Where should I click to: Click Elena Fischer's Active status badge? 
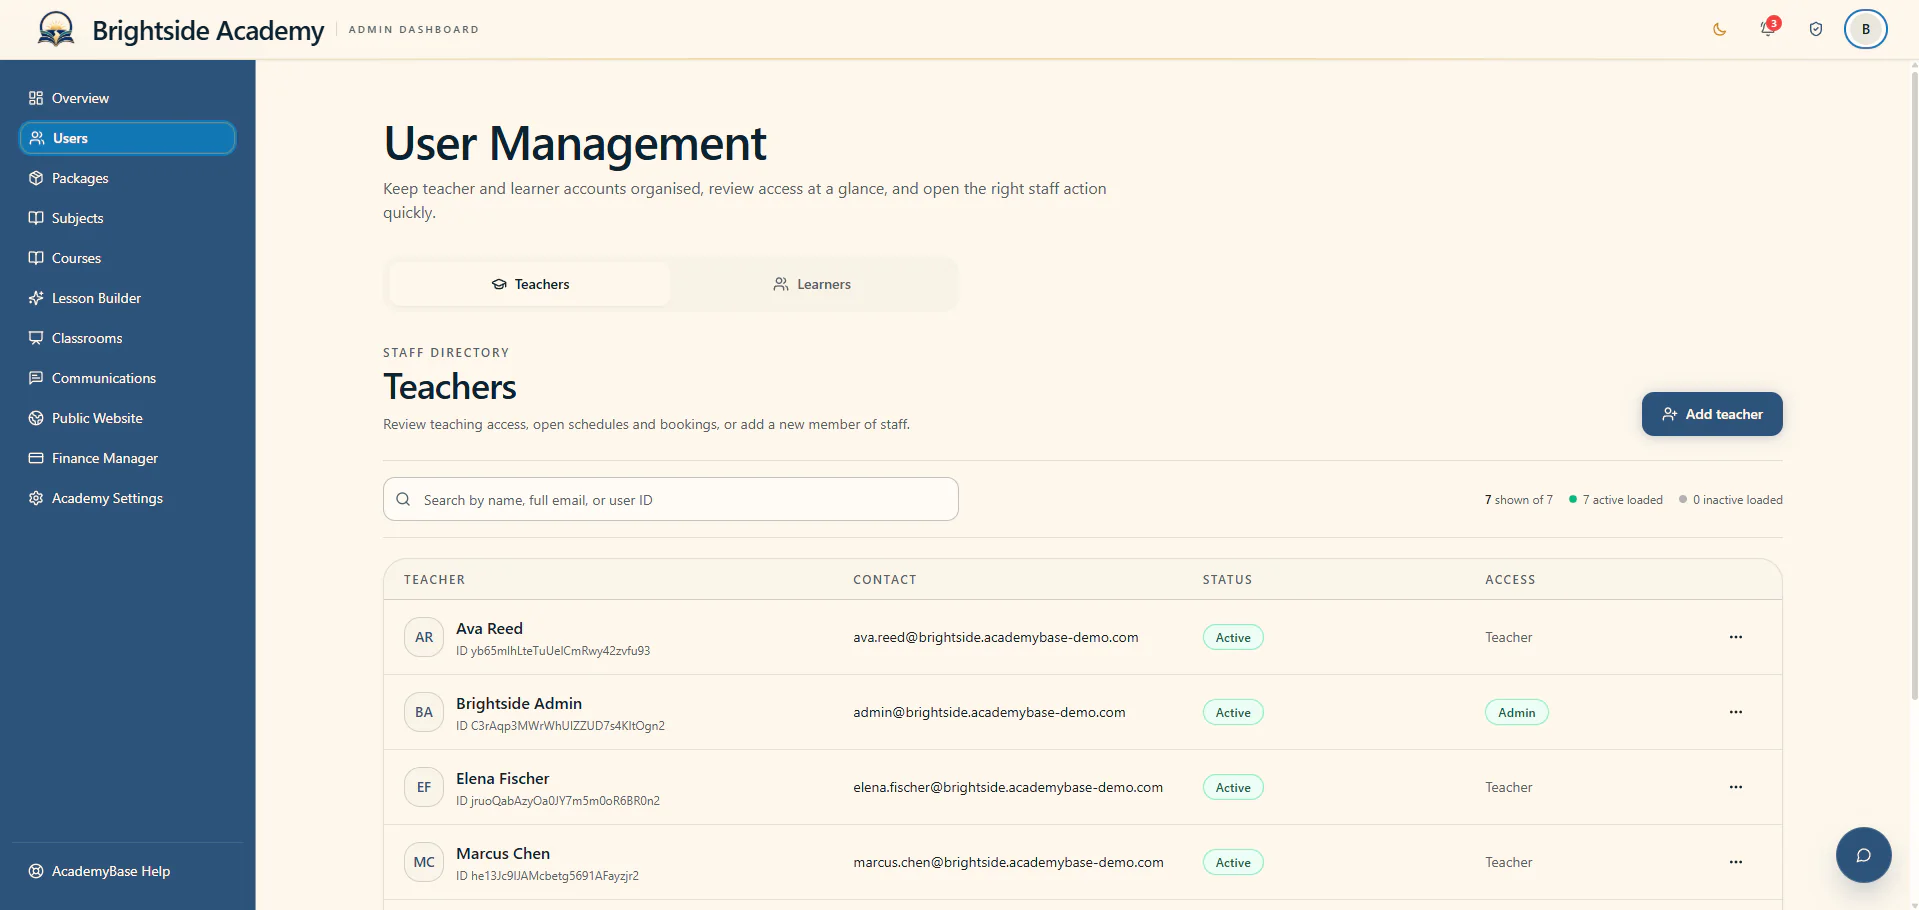pyautogui.click(x=1233, y=787)
